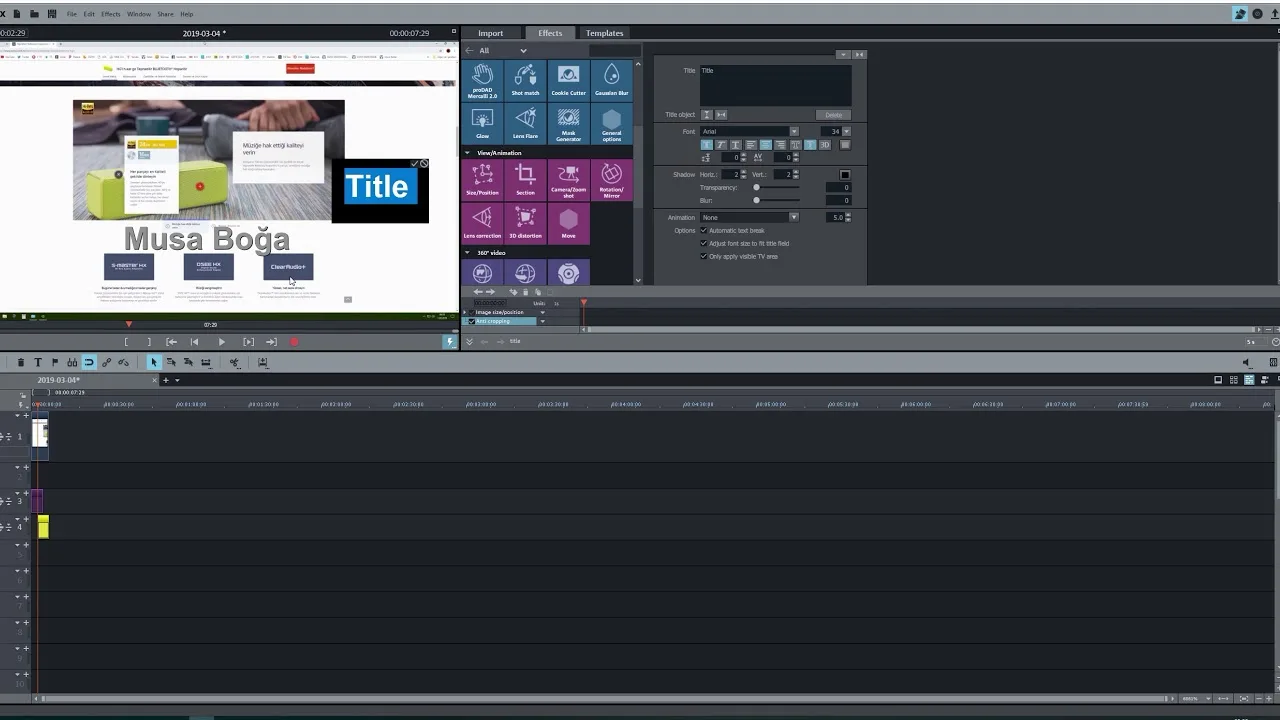
Task: Open the proDAD Mercalli 2.0 effect
Action: (x=482, y=80)
